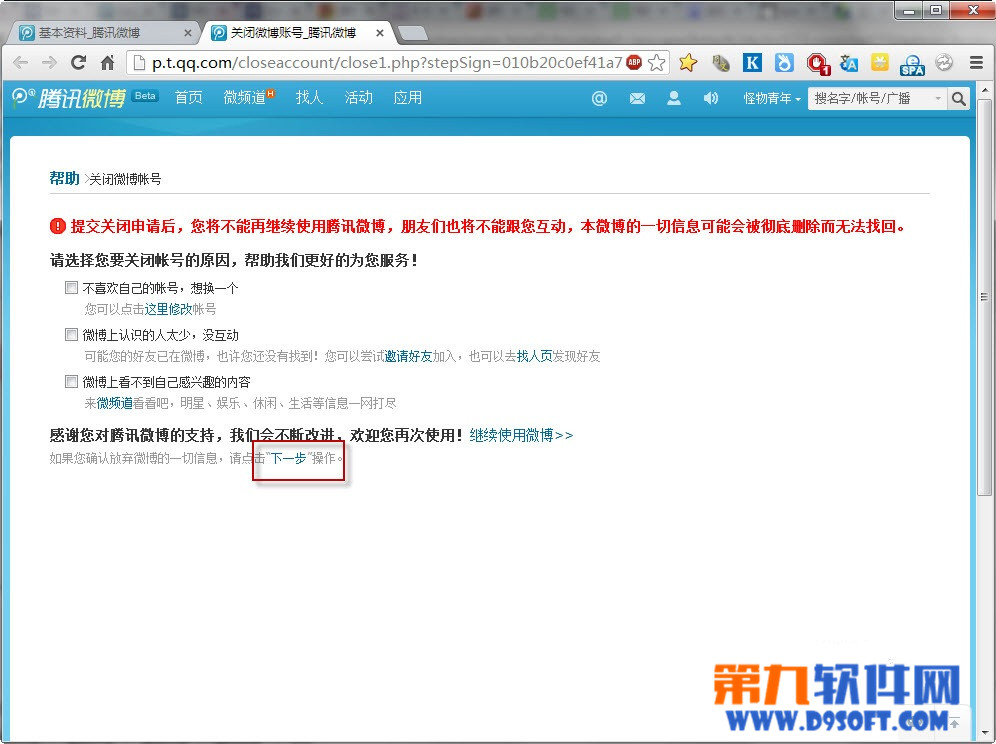Open the yellow star favorites extension

(688, 62)
